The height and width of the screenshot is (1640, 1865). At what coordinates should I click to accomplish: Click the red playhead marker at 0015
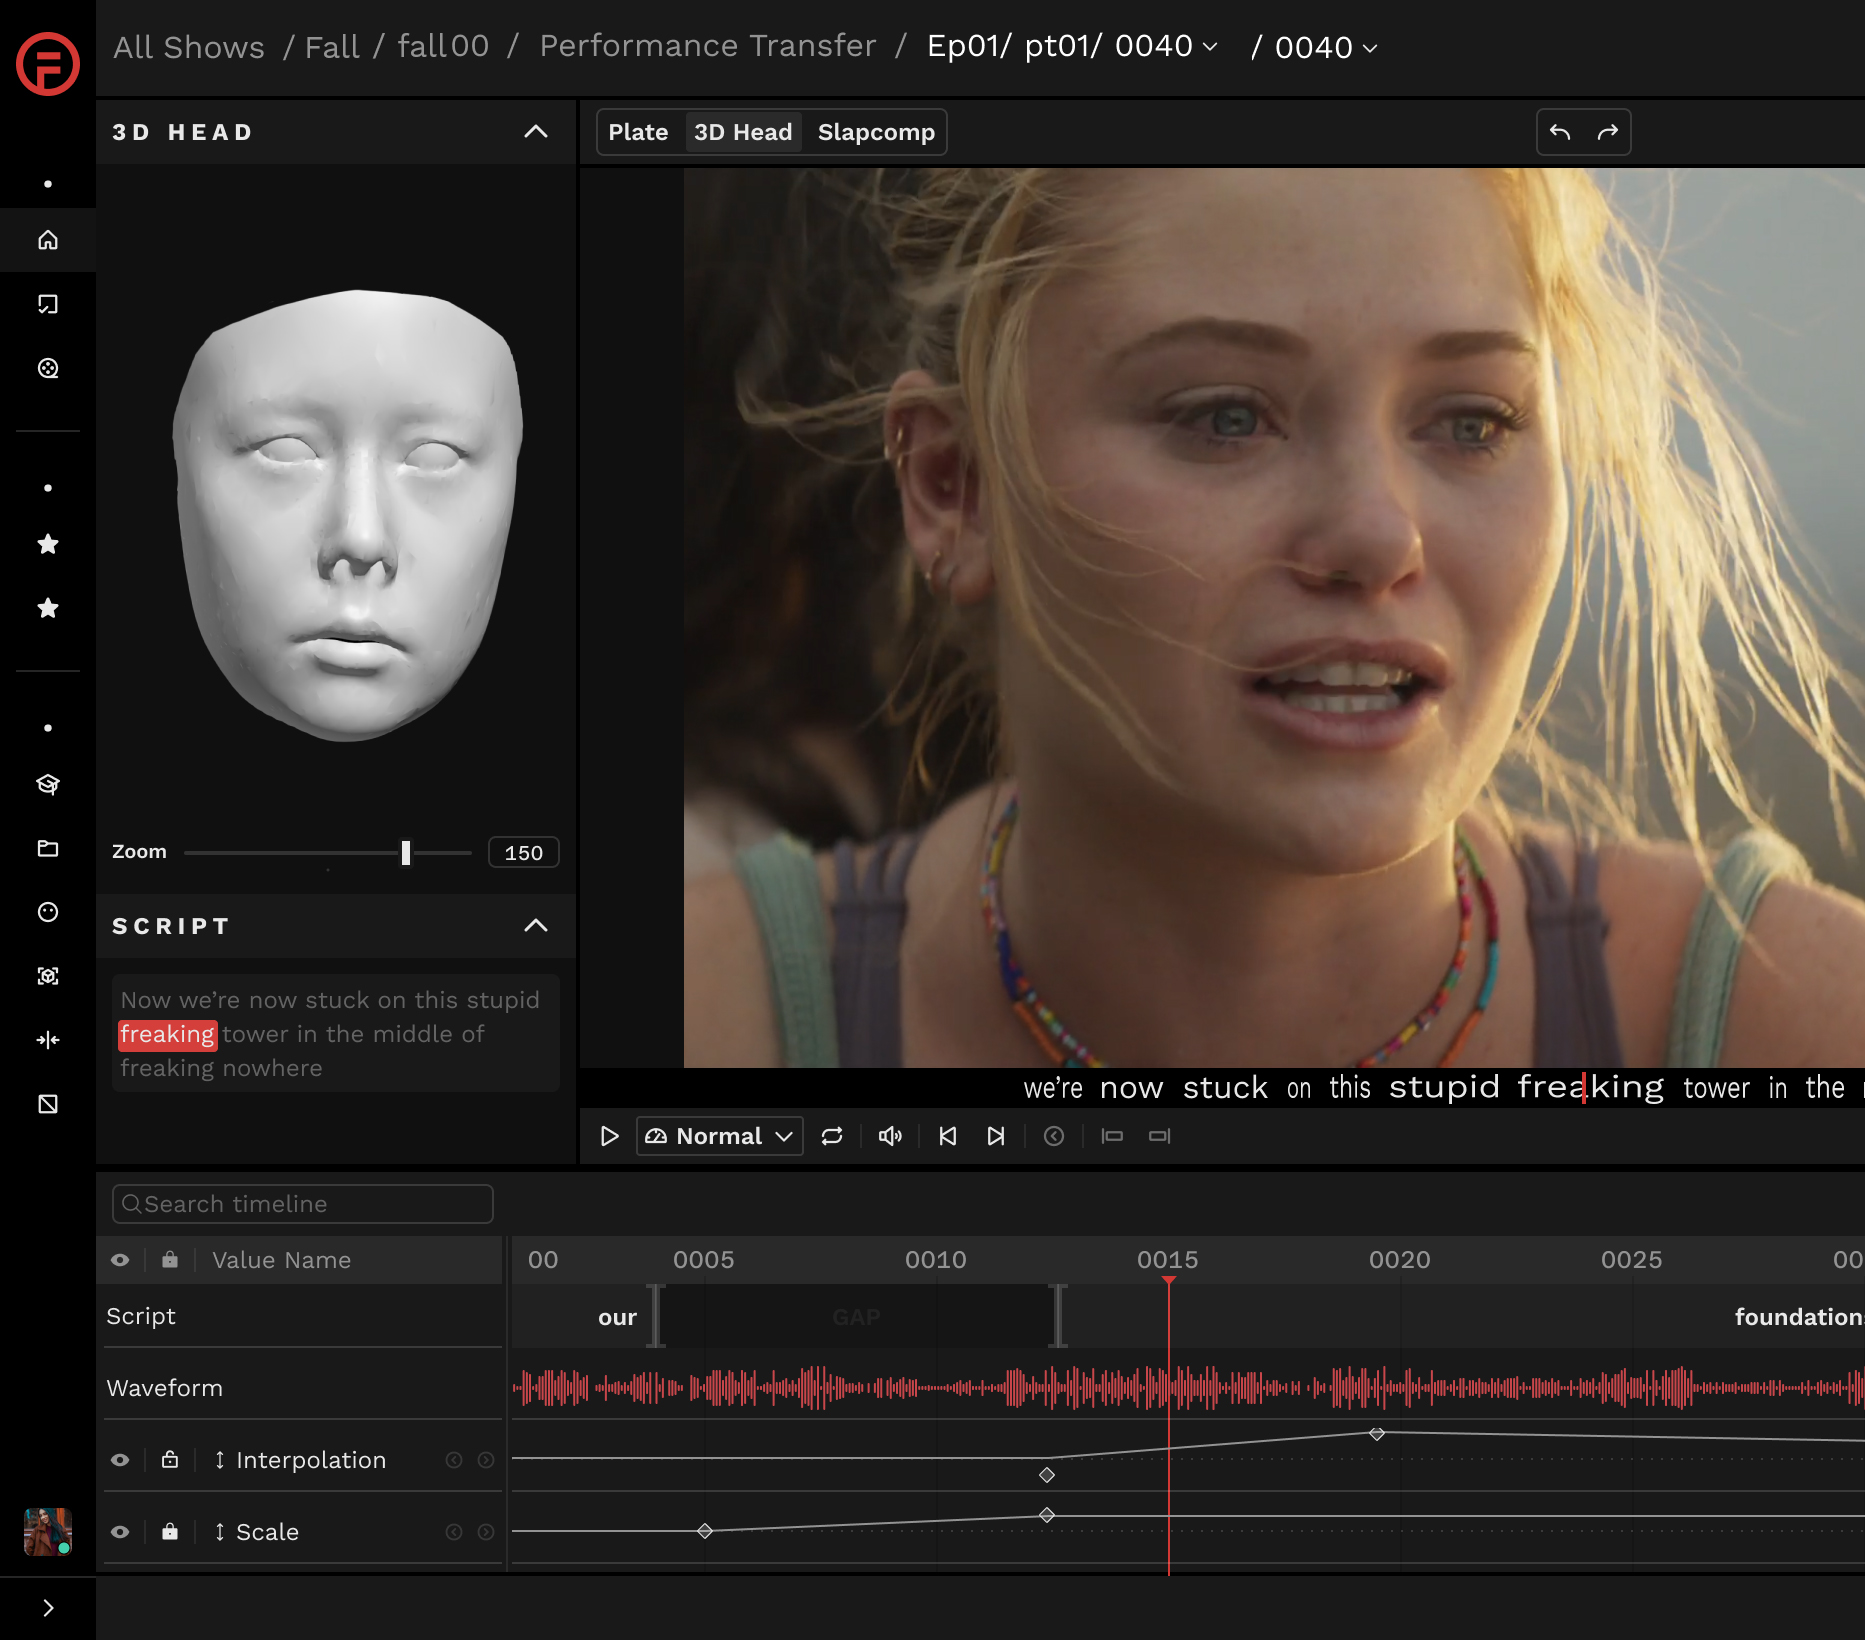click(x=1168, y=1281)
